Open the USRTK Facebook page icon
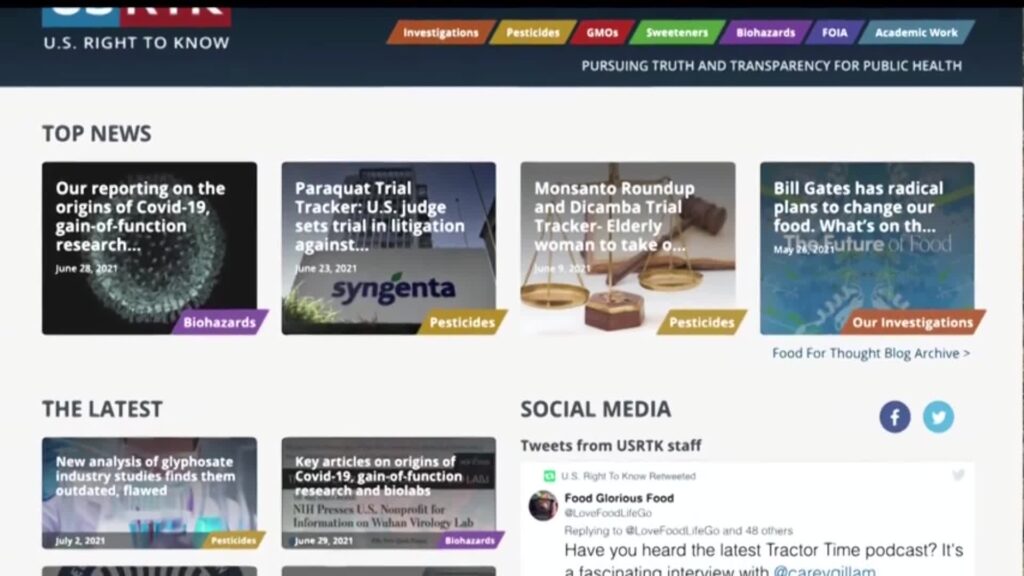This screenshot has height=576, width=1024. 895,417
